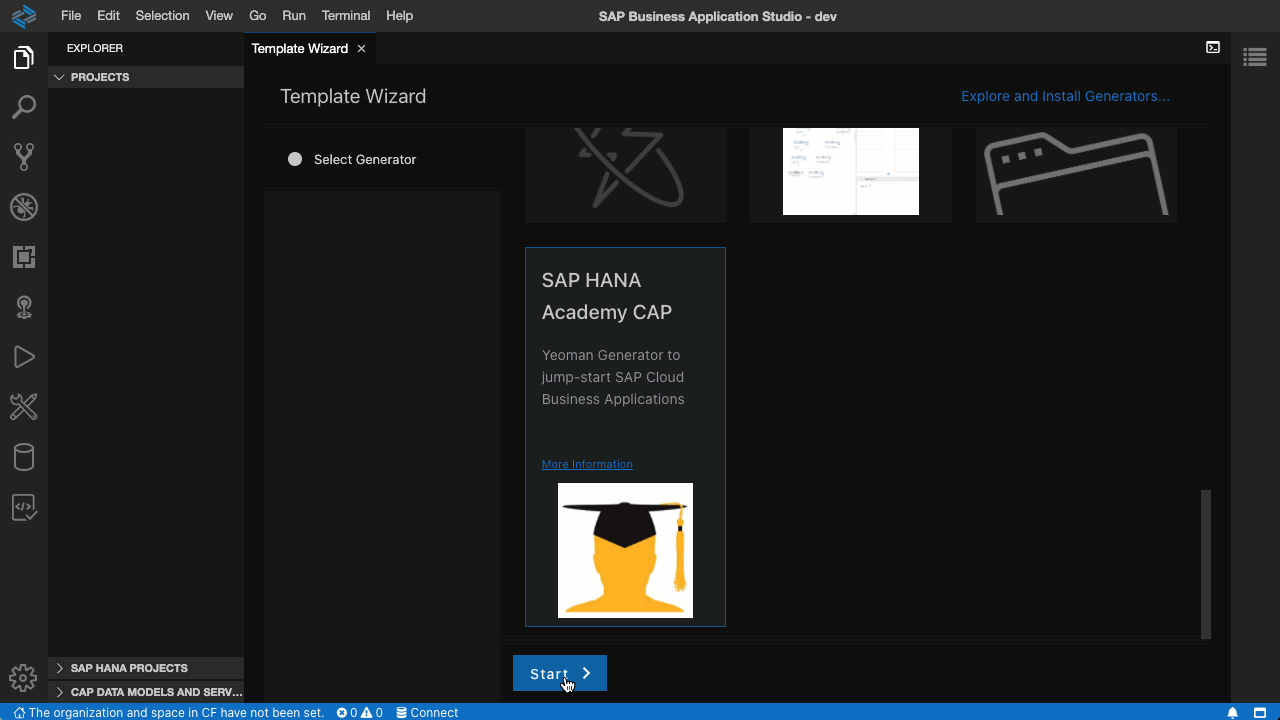Open the Cloud Foundry targets lightbulb icon
This screenshot has height=720, width=1280.
[24, 307]
